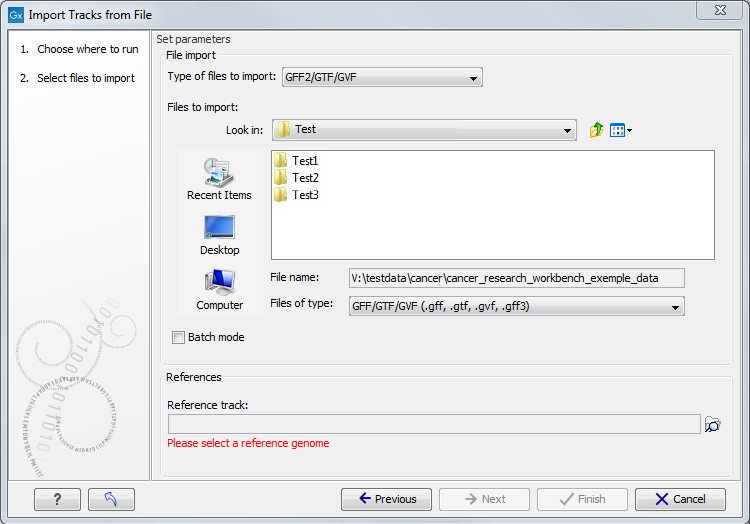
Task: Click the Previous button
Action: coord(386,499)
